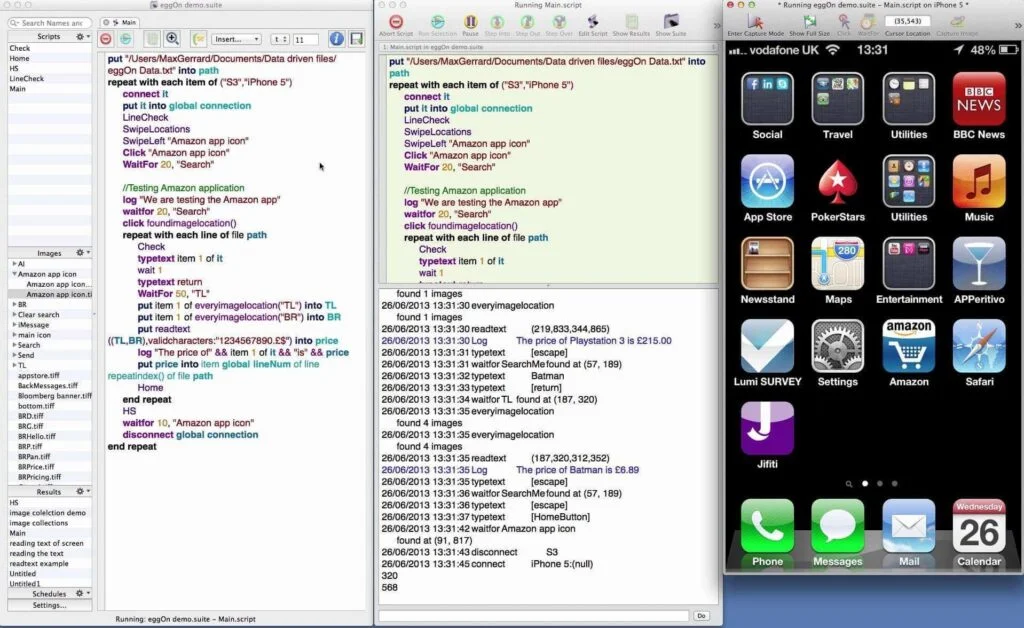Open the Images pane gear menu
1024x628 pixels.
pos(82,253)
